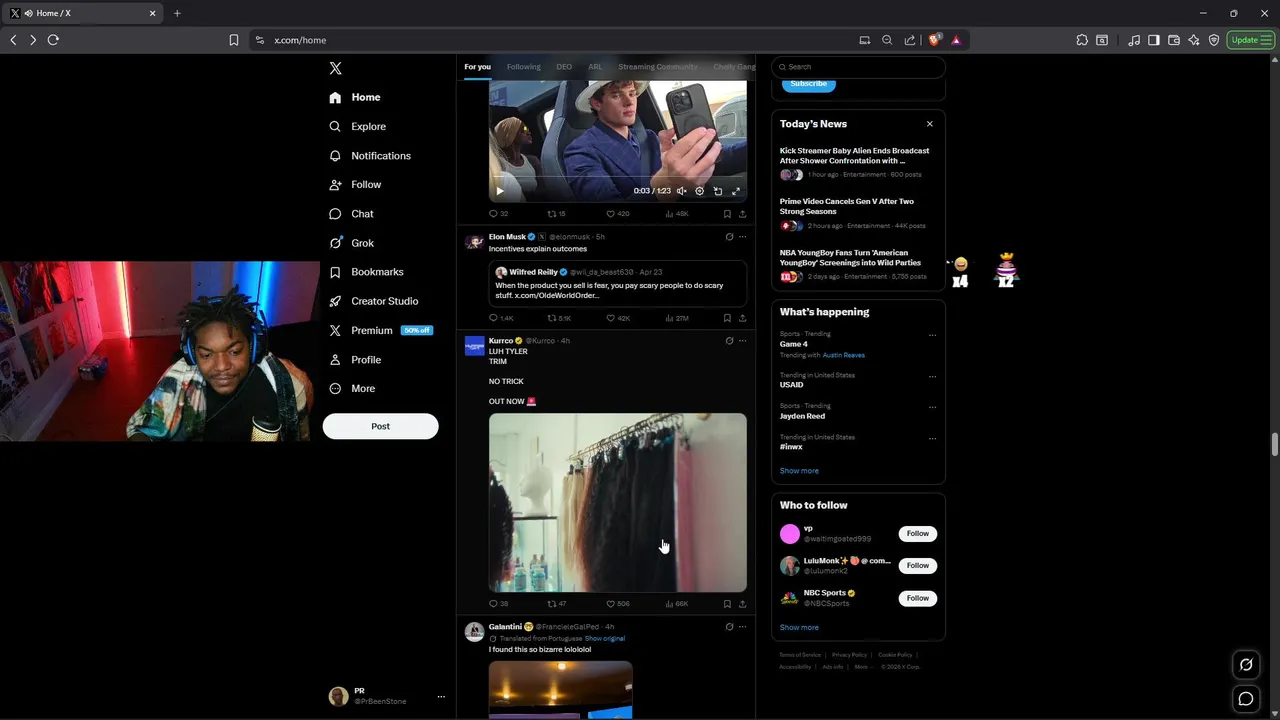The image size is (1280, 720).
Task: Open the more options on Galantini's post
Action: (742, 627)
